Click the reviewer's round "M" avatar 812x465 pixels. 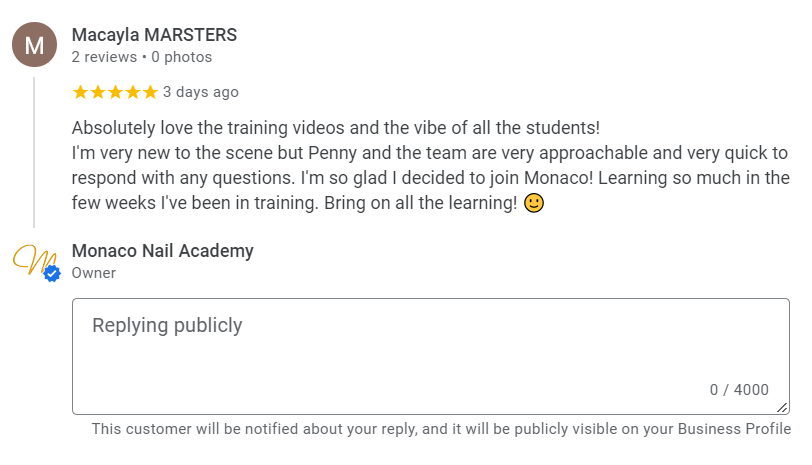coord(34,45)
